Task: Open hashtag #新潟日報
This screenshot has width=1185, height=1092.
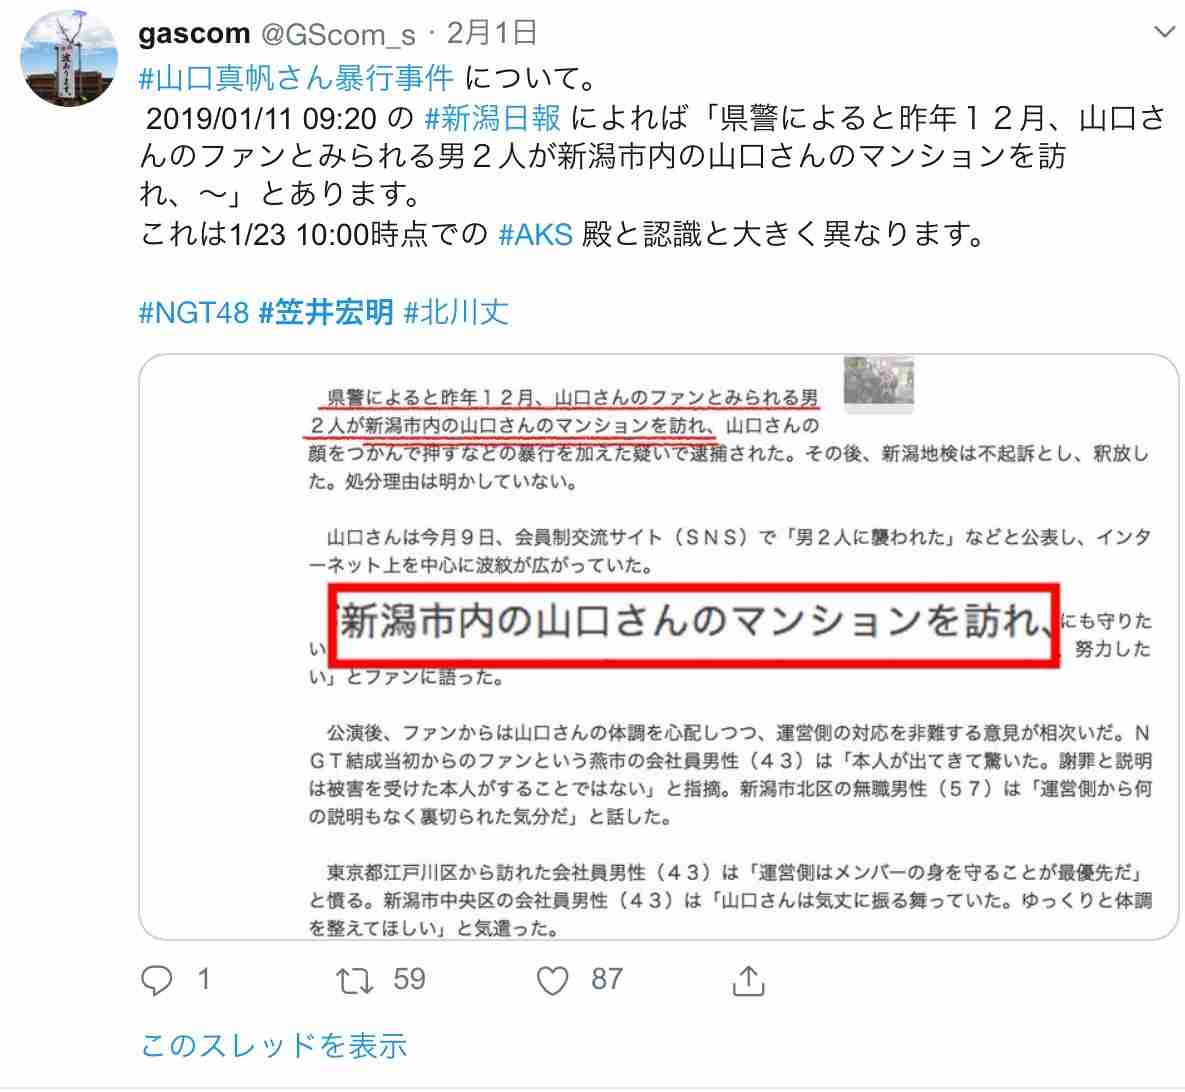Action: tap(493, 118)
